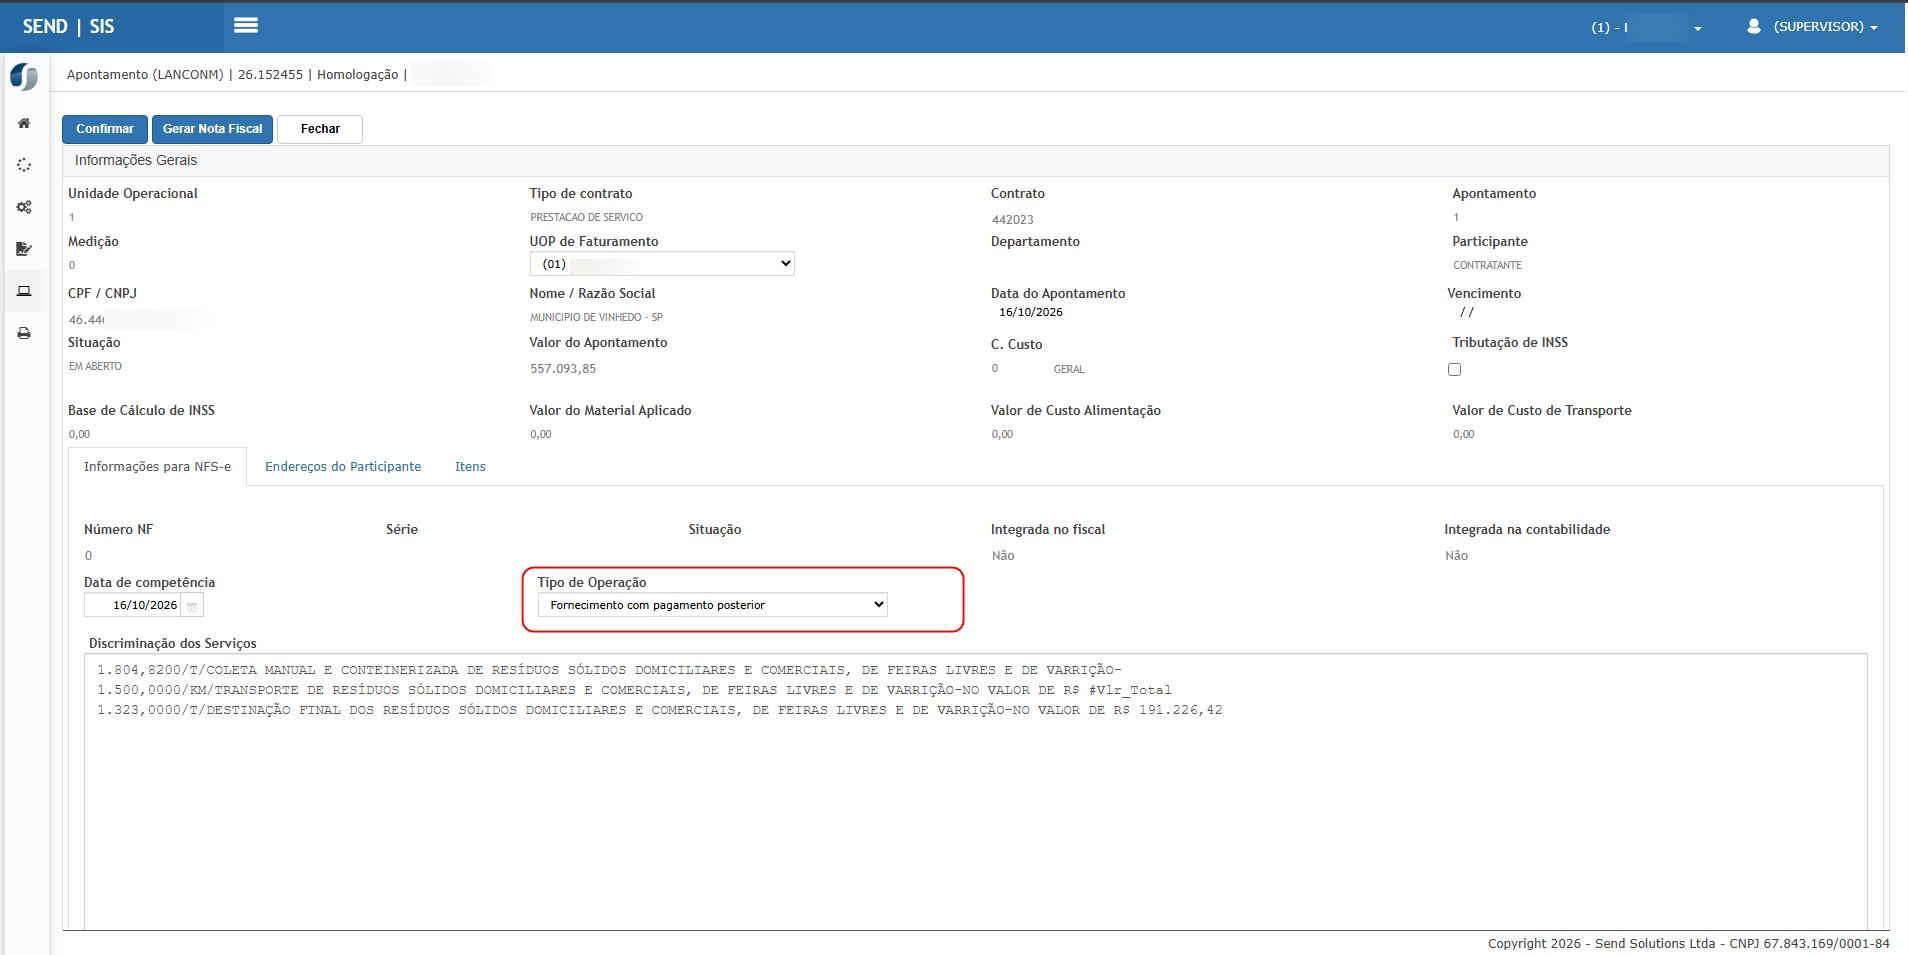This screenshot has width=1908, height=955.
Task: Select the laptop icon in the sidebar
Action: 24,291
